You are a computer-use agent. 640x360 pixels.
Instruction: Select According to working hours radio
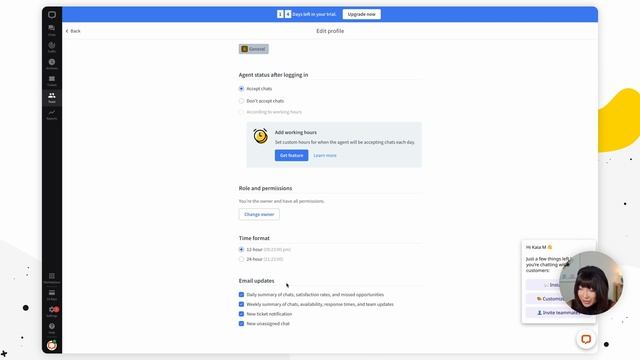pyautogui.click(x=241, y=112)
